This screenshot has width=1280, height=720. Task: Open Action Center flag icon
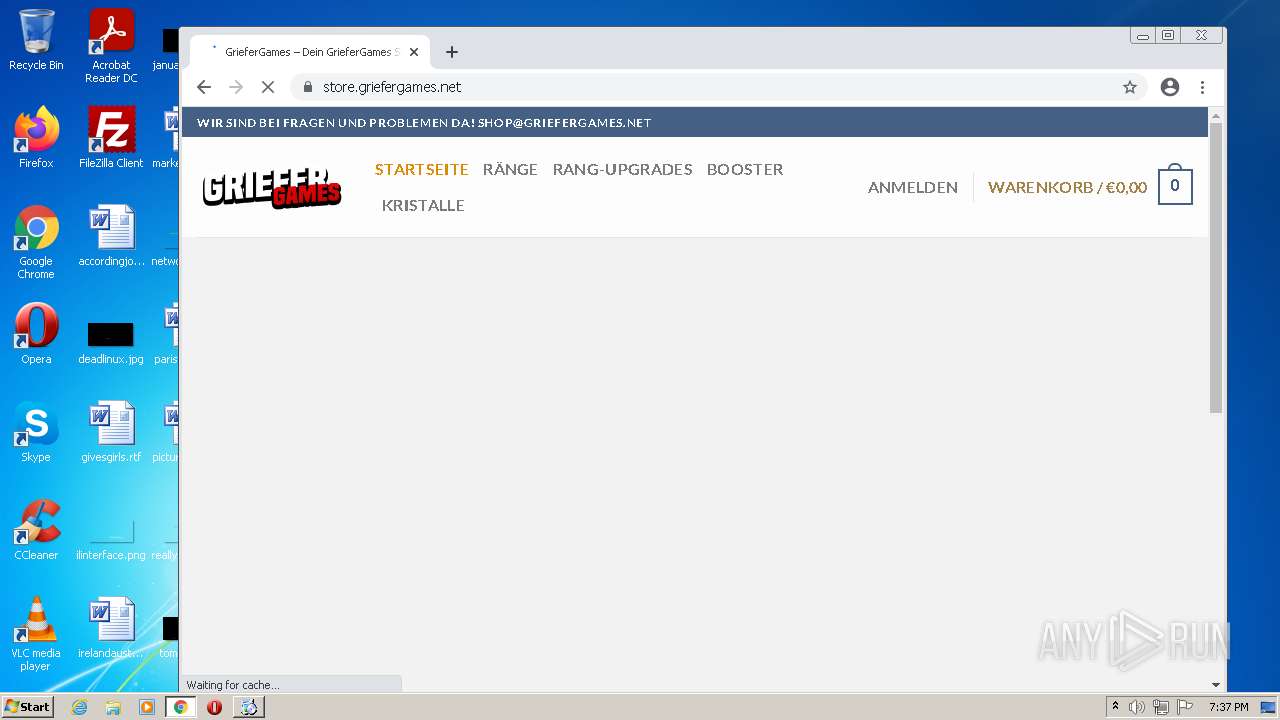1185,707
